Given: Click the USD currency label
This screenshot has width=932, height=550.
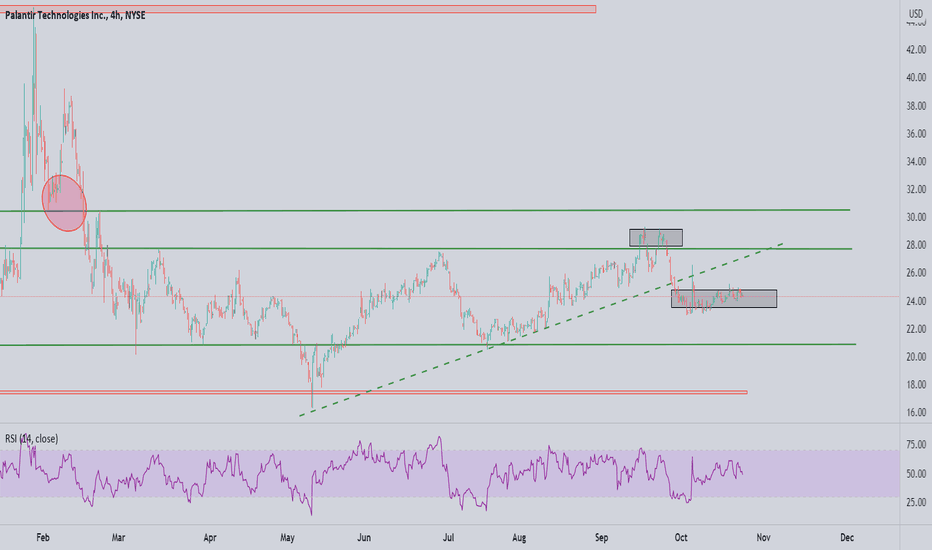Looking at the screenshot, I should 916,14.
